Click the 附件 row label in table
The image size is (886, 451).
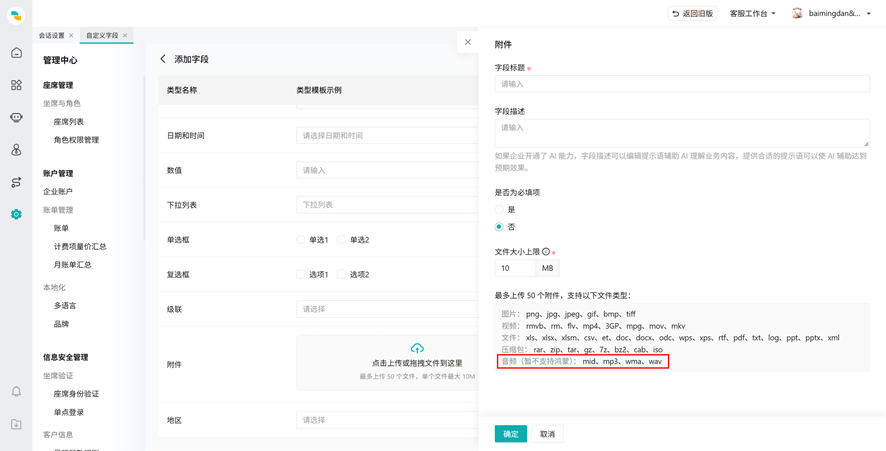(174, 365)
